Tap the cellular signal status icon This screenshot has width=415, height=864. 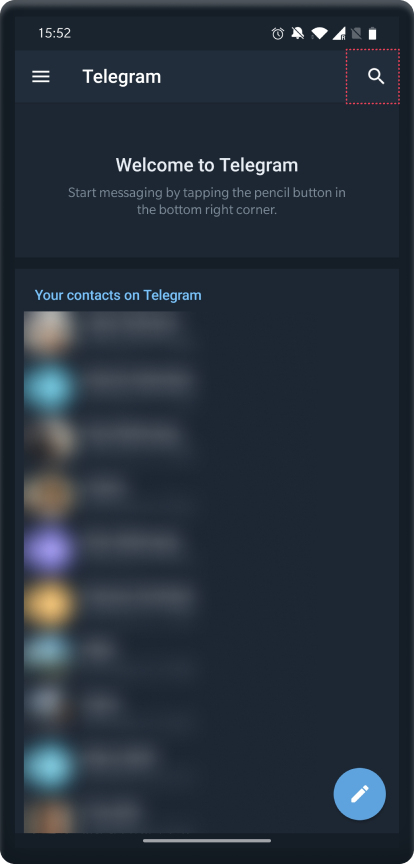tap(339, 34)
